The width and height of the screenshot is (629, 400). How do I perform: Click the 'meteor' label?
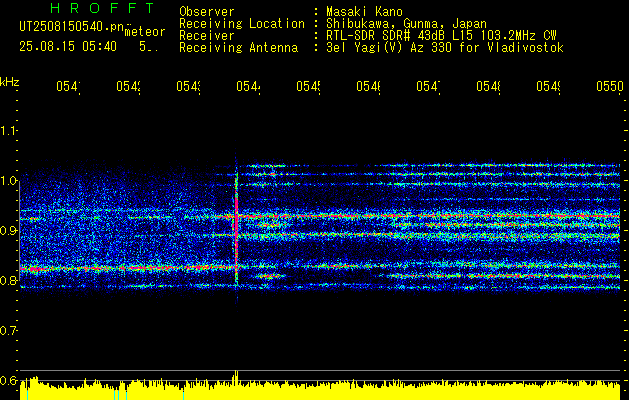click(x=145, y=32)
